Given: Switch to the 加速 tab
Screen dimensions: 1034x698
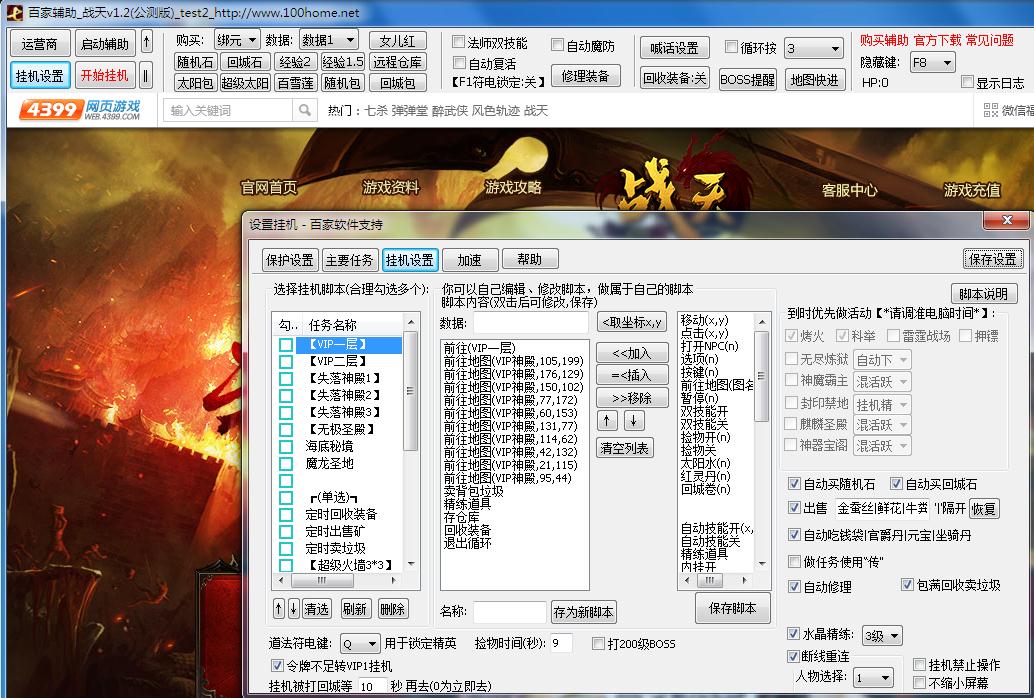Looking at the screenshot, I should click(x=470, y=259).
